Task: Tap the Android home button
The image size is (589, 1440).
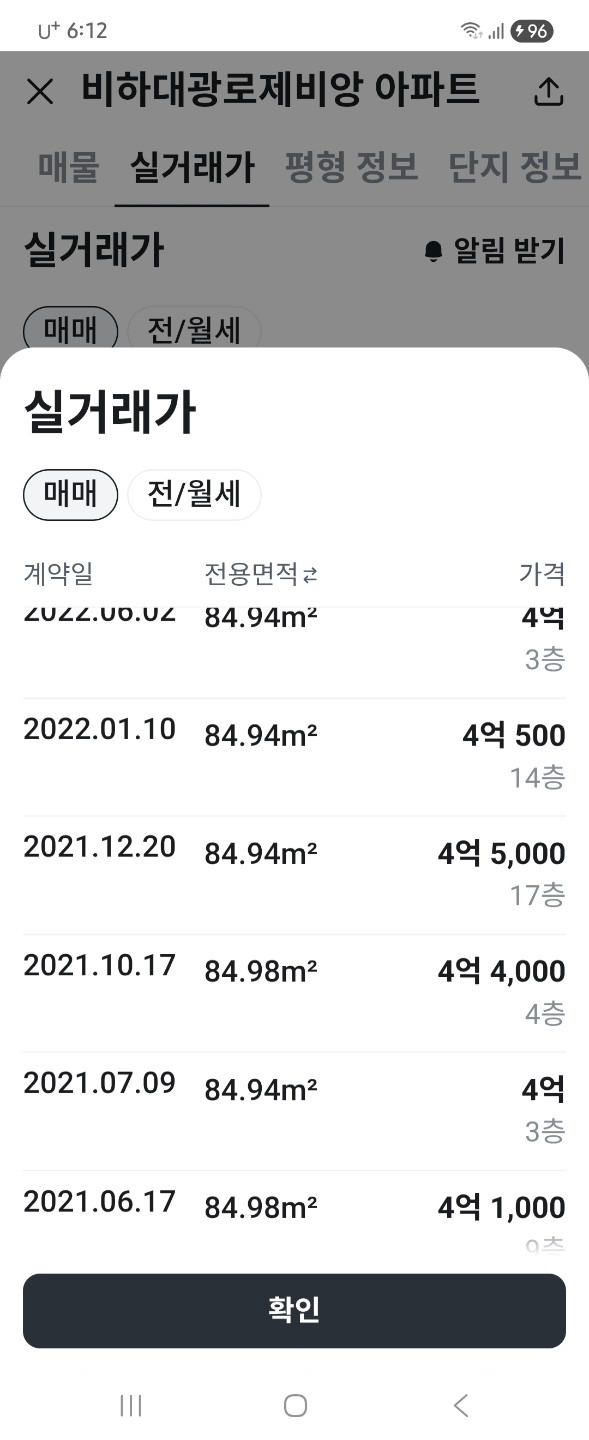Action: click(295, 1405)
